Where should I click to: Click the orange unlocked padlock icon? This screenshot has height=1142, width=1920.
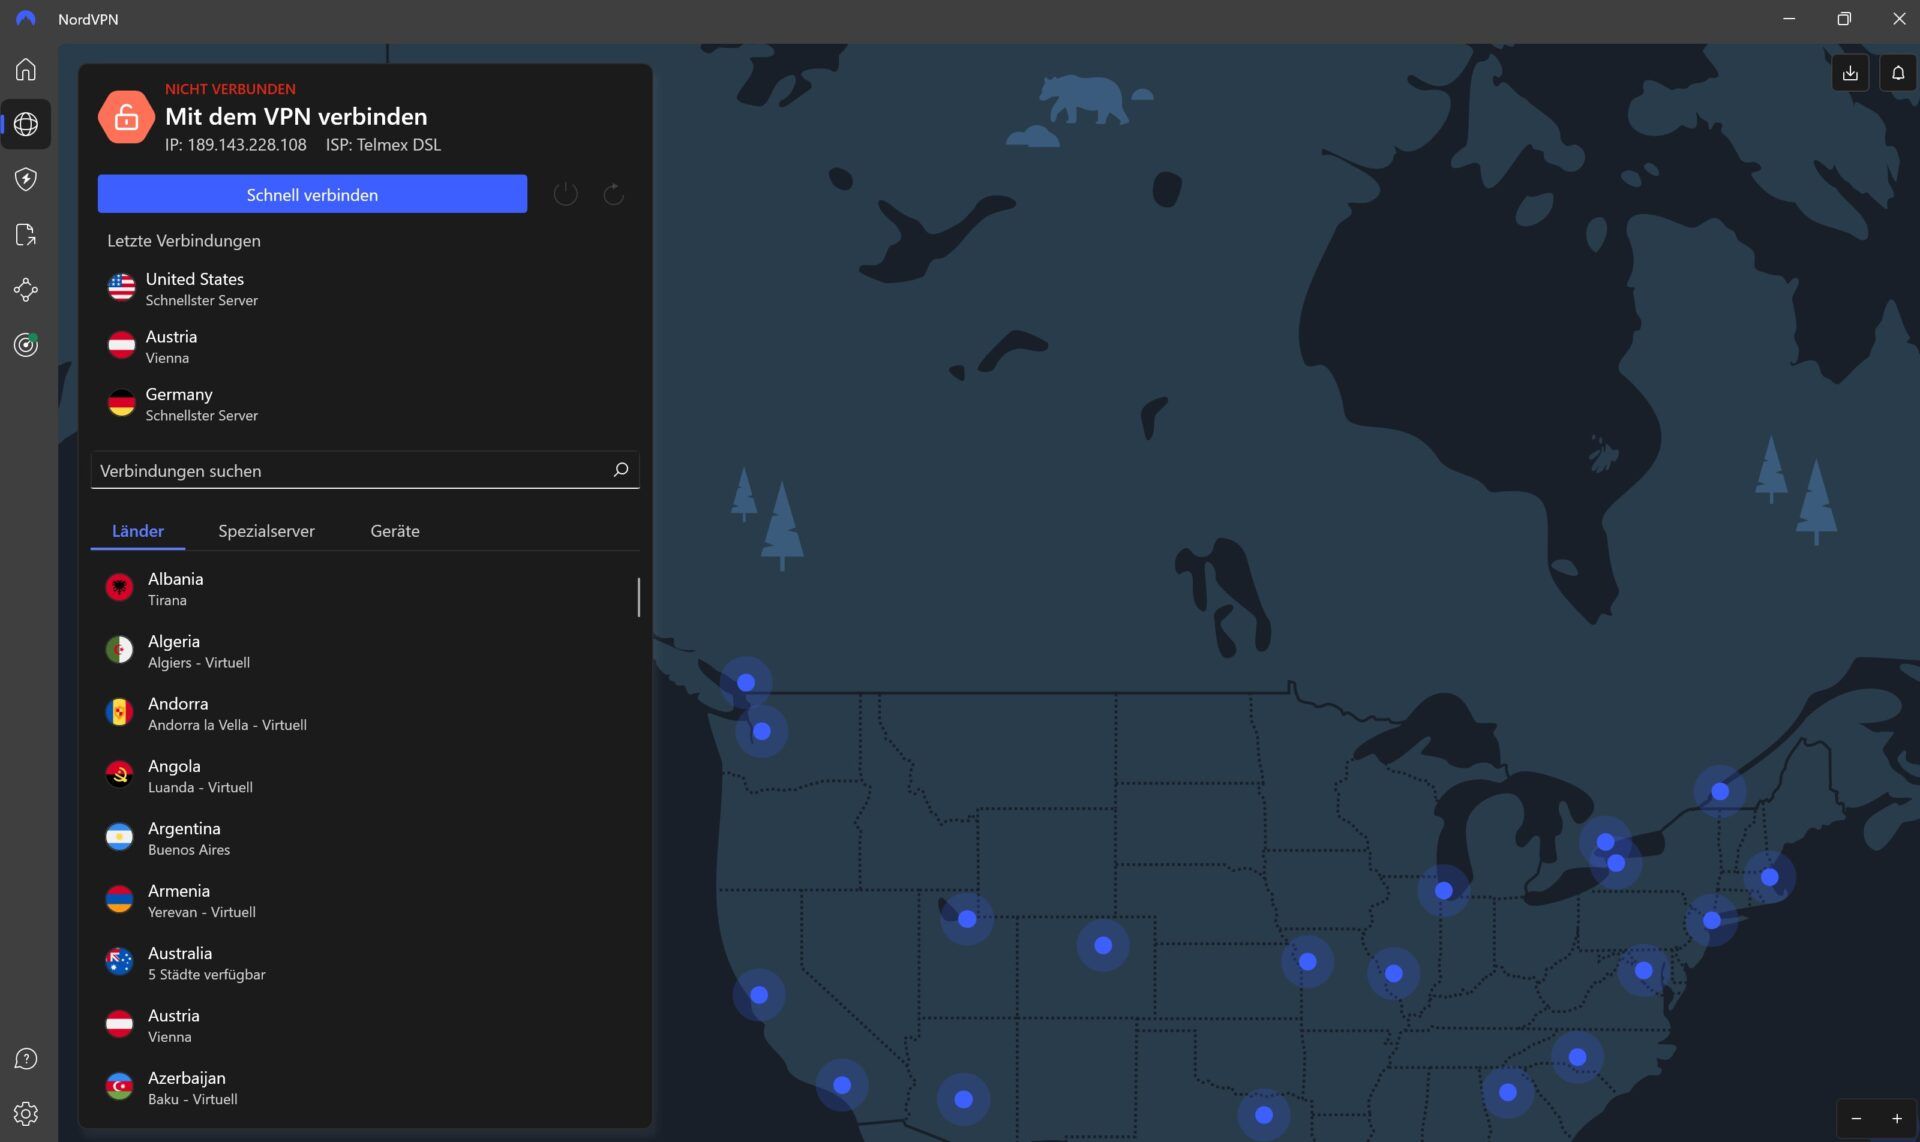click(x=126, y=116)
